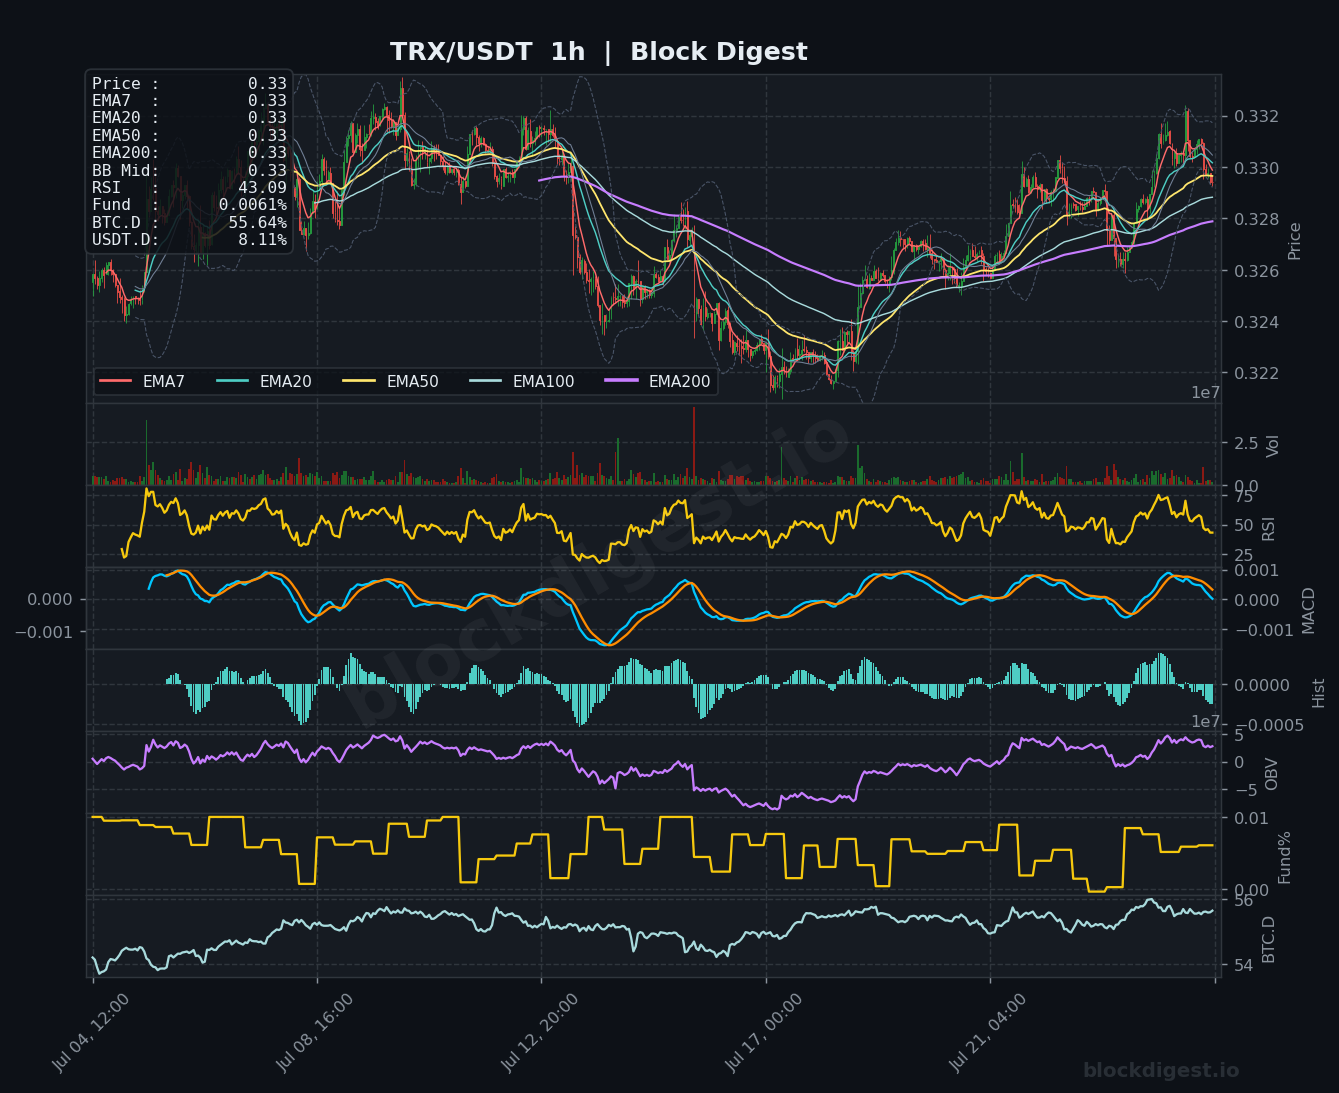Click the 0.326 price axis tick

(1256, 271)
